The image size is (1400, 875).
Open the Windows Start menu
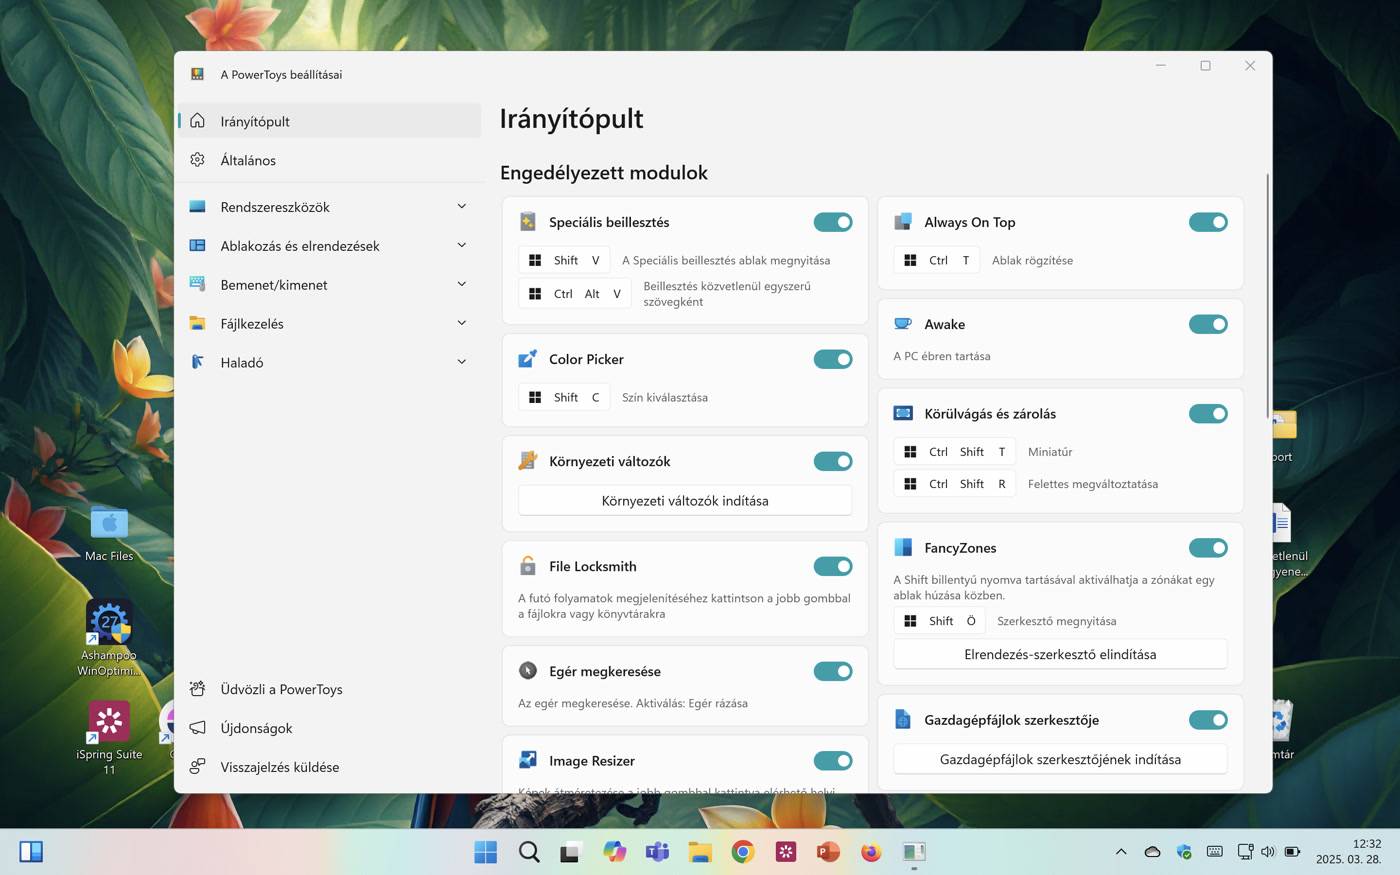[486, 852]
